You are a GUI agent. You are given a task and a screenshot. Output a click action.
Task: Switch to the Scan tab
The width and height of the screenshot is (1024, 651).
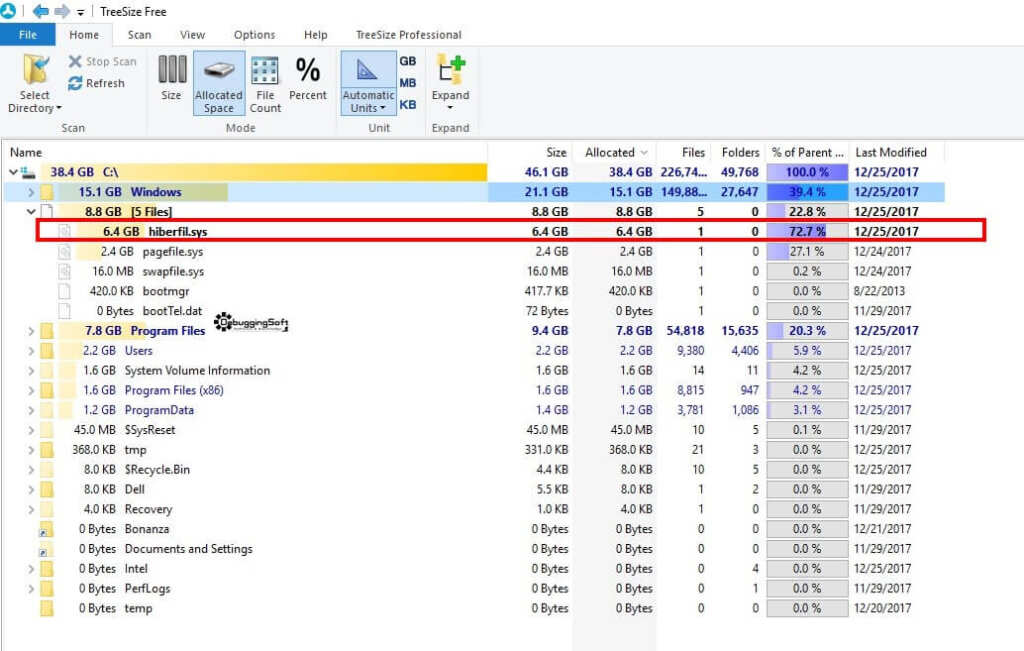(x=139, y=35)
